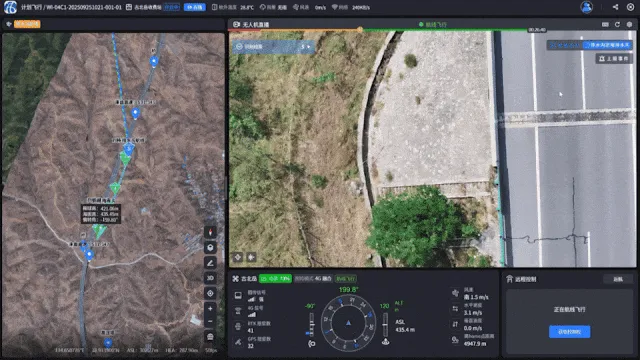The width and height of the screenshot is (640, 360).
Task: Click the RTK satellite count icon
Action: [238, 327]
